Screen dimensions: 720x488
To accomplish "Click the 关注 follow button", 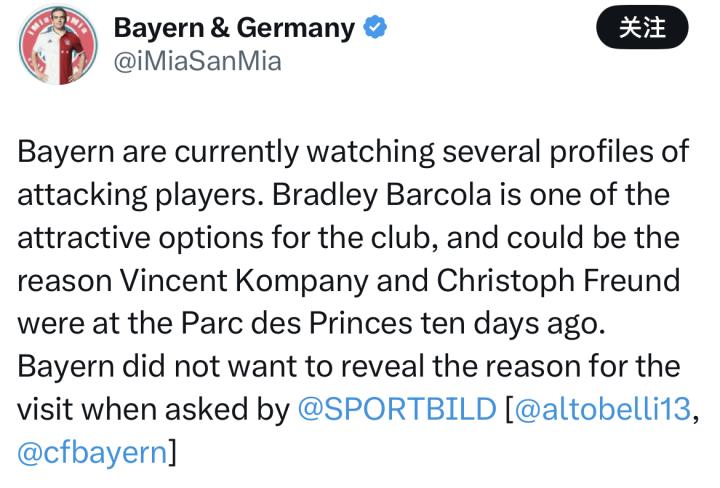I will pyautogui.click(x=642, y=28).
